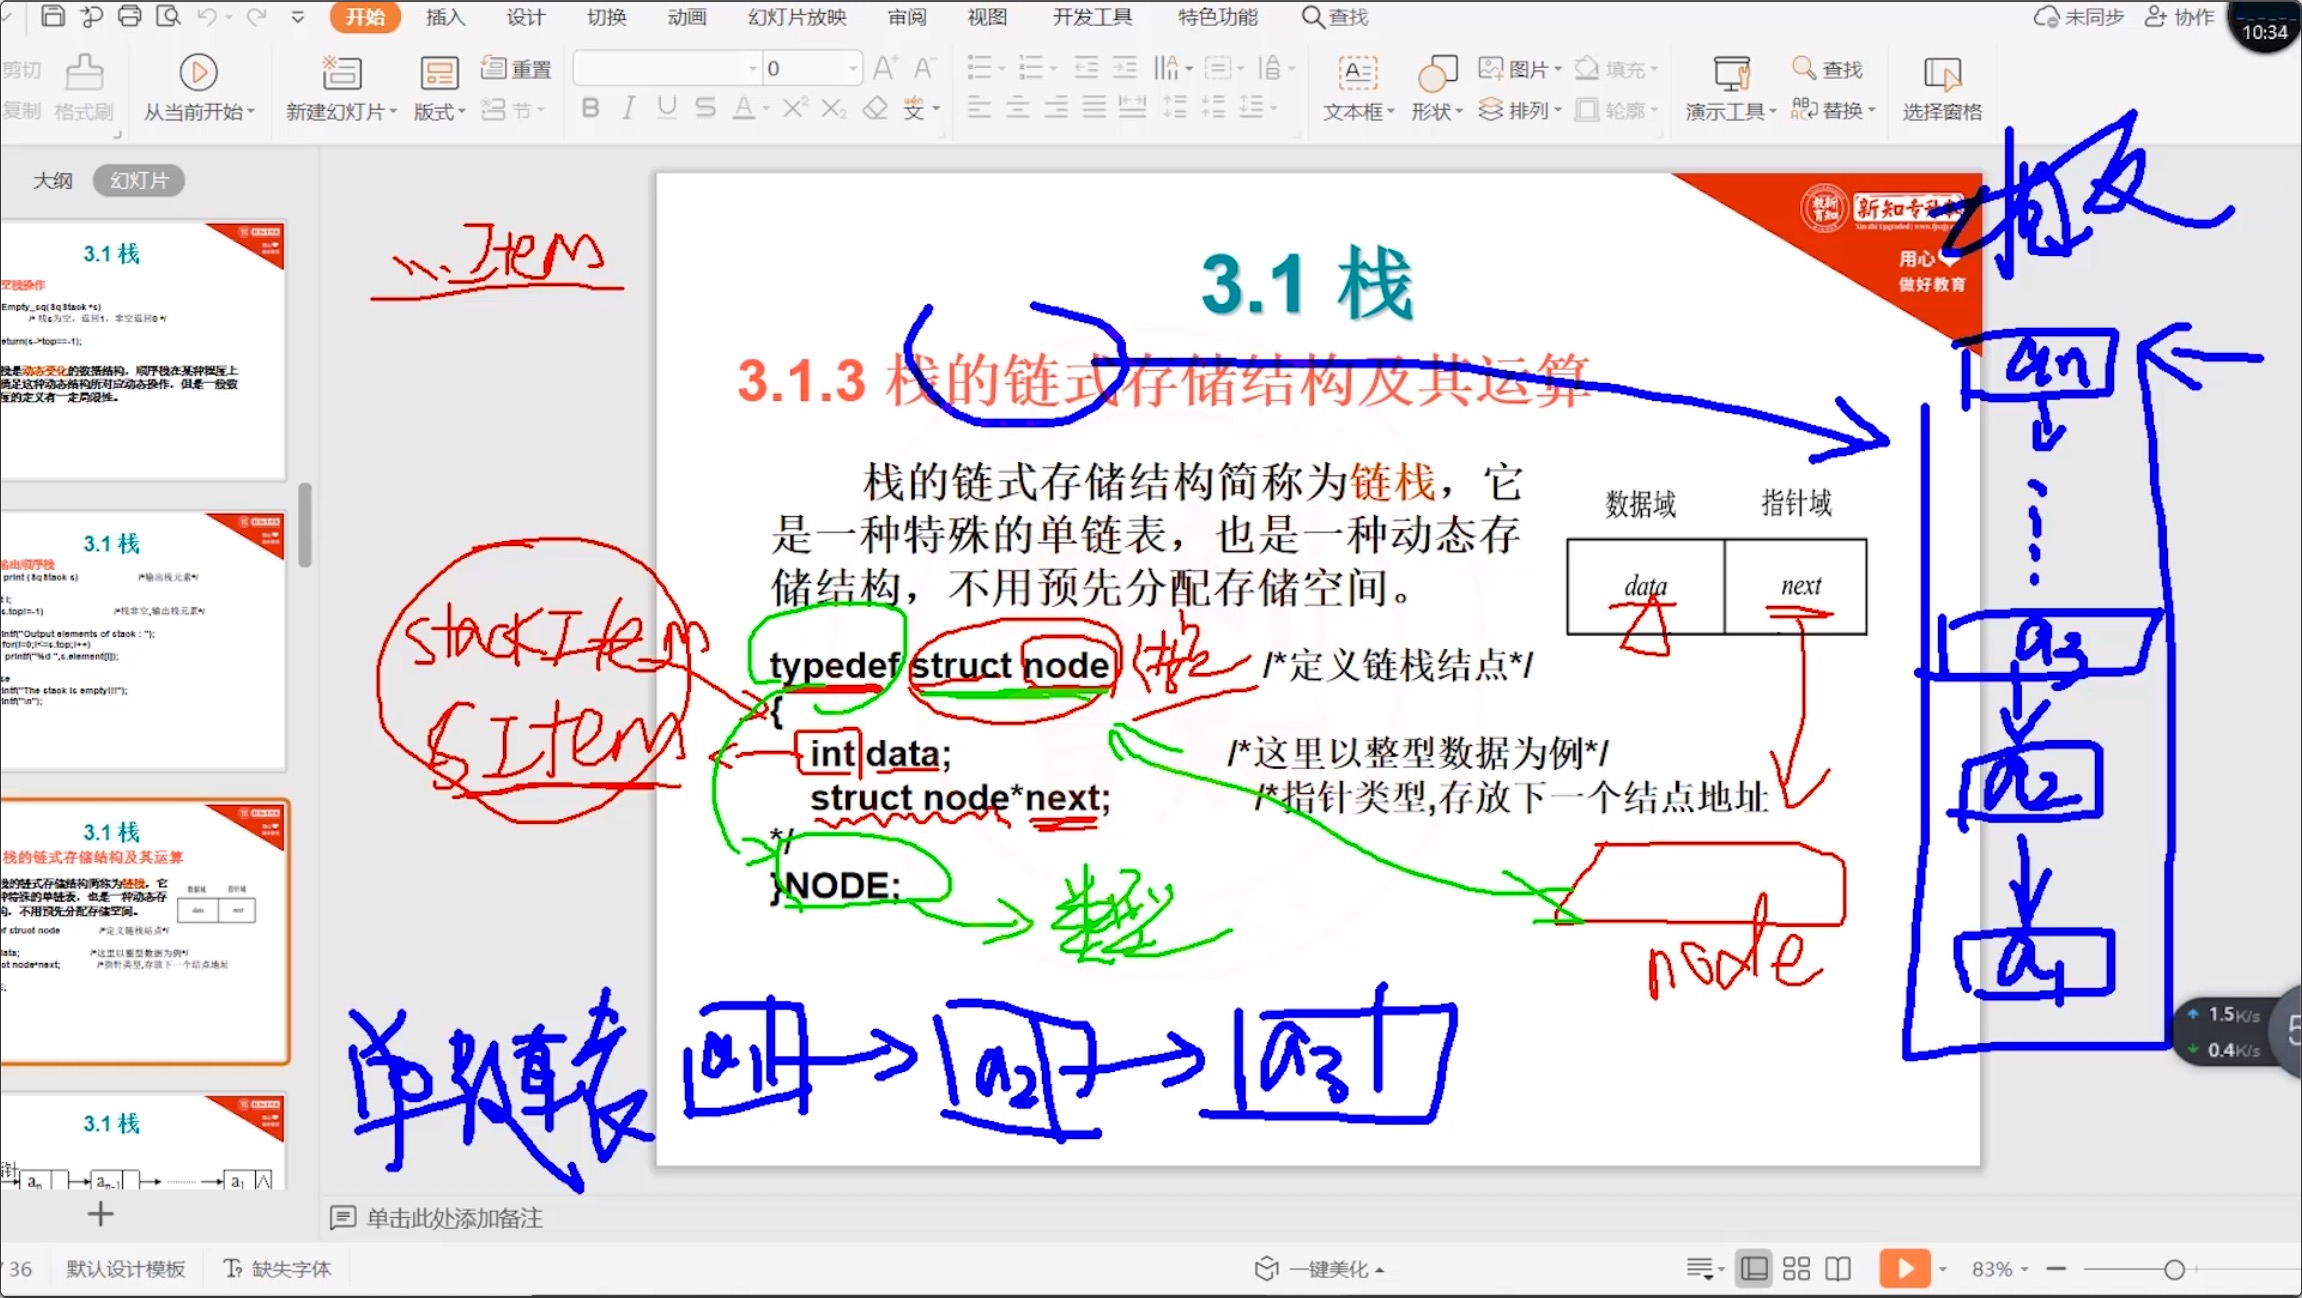Adjust the zoom slider handle

click(x=2174, y=1269)
